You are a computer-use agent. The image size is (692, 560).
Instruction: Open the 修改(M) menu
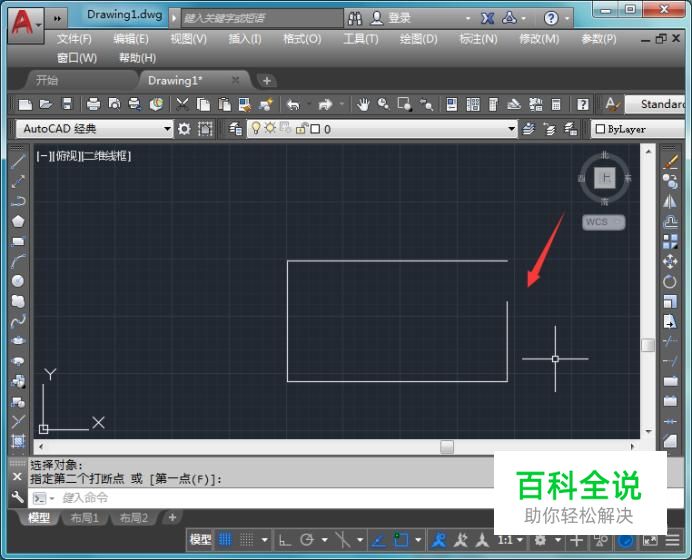[x=539, y=39]
